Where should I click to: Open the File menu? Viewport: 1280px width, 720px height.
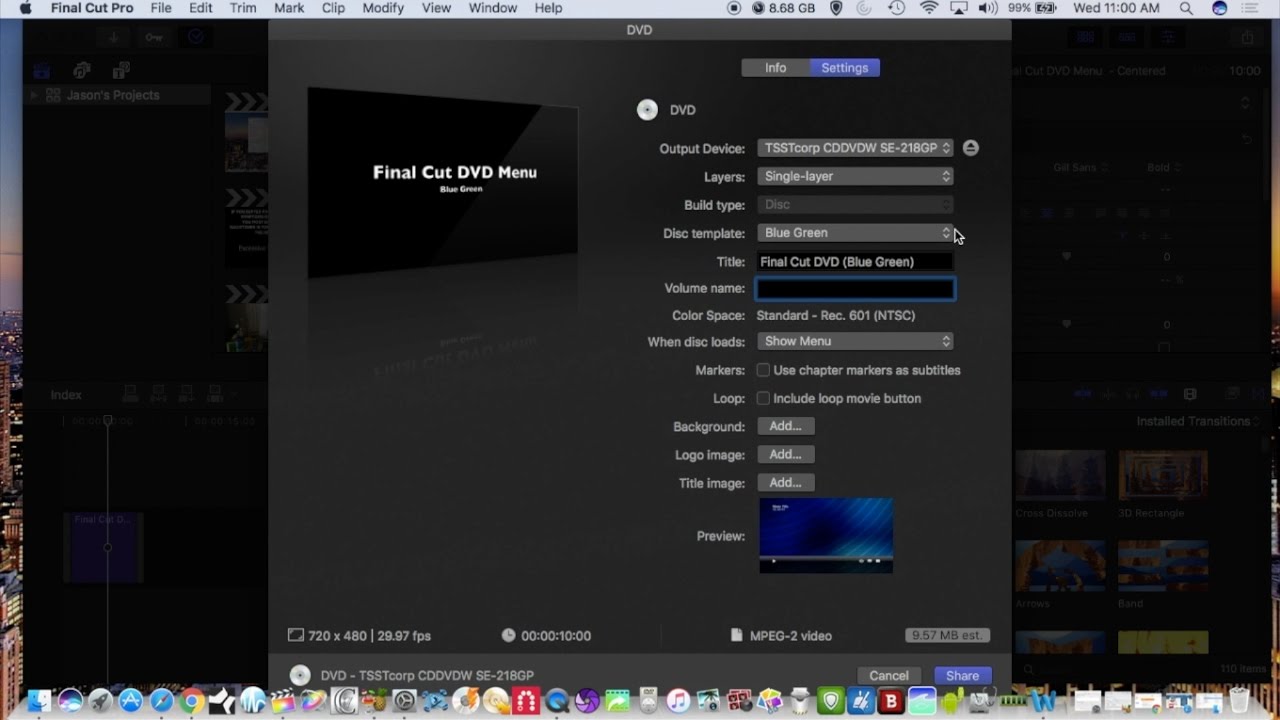pyautogui.click(x=161, y=8)
